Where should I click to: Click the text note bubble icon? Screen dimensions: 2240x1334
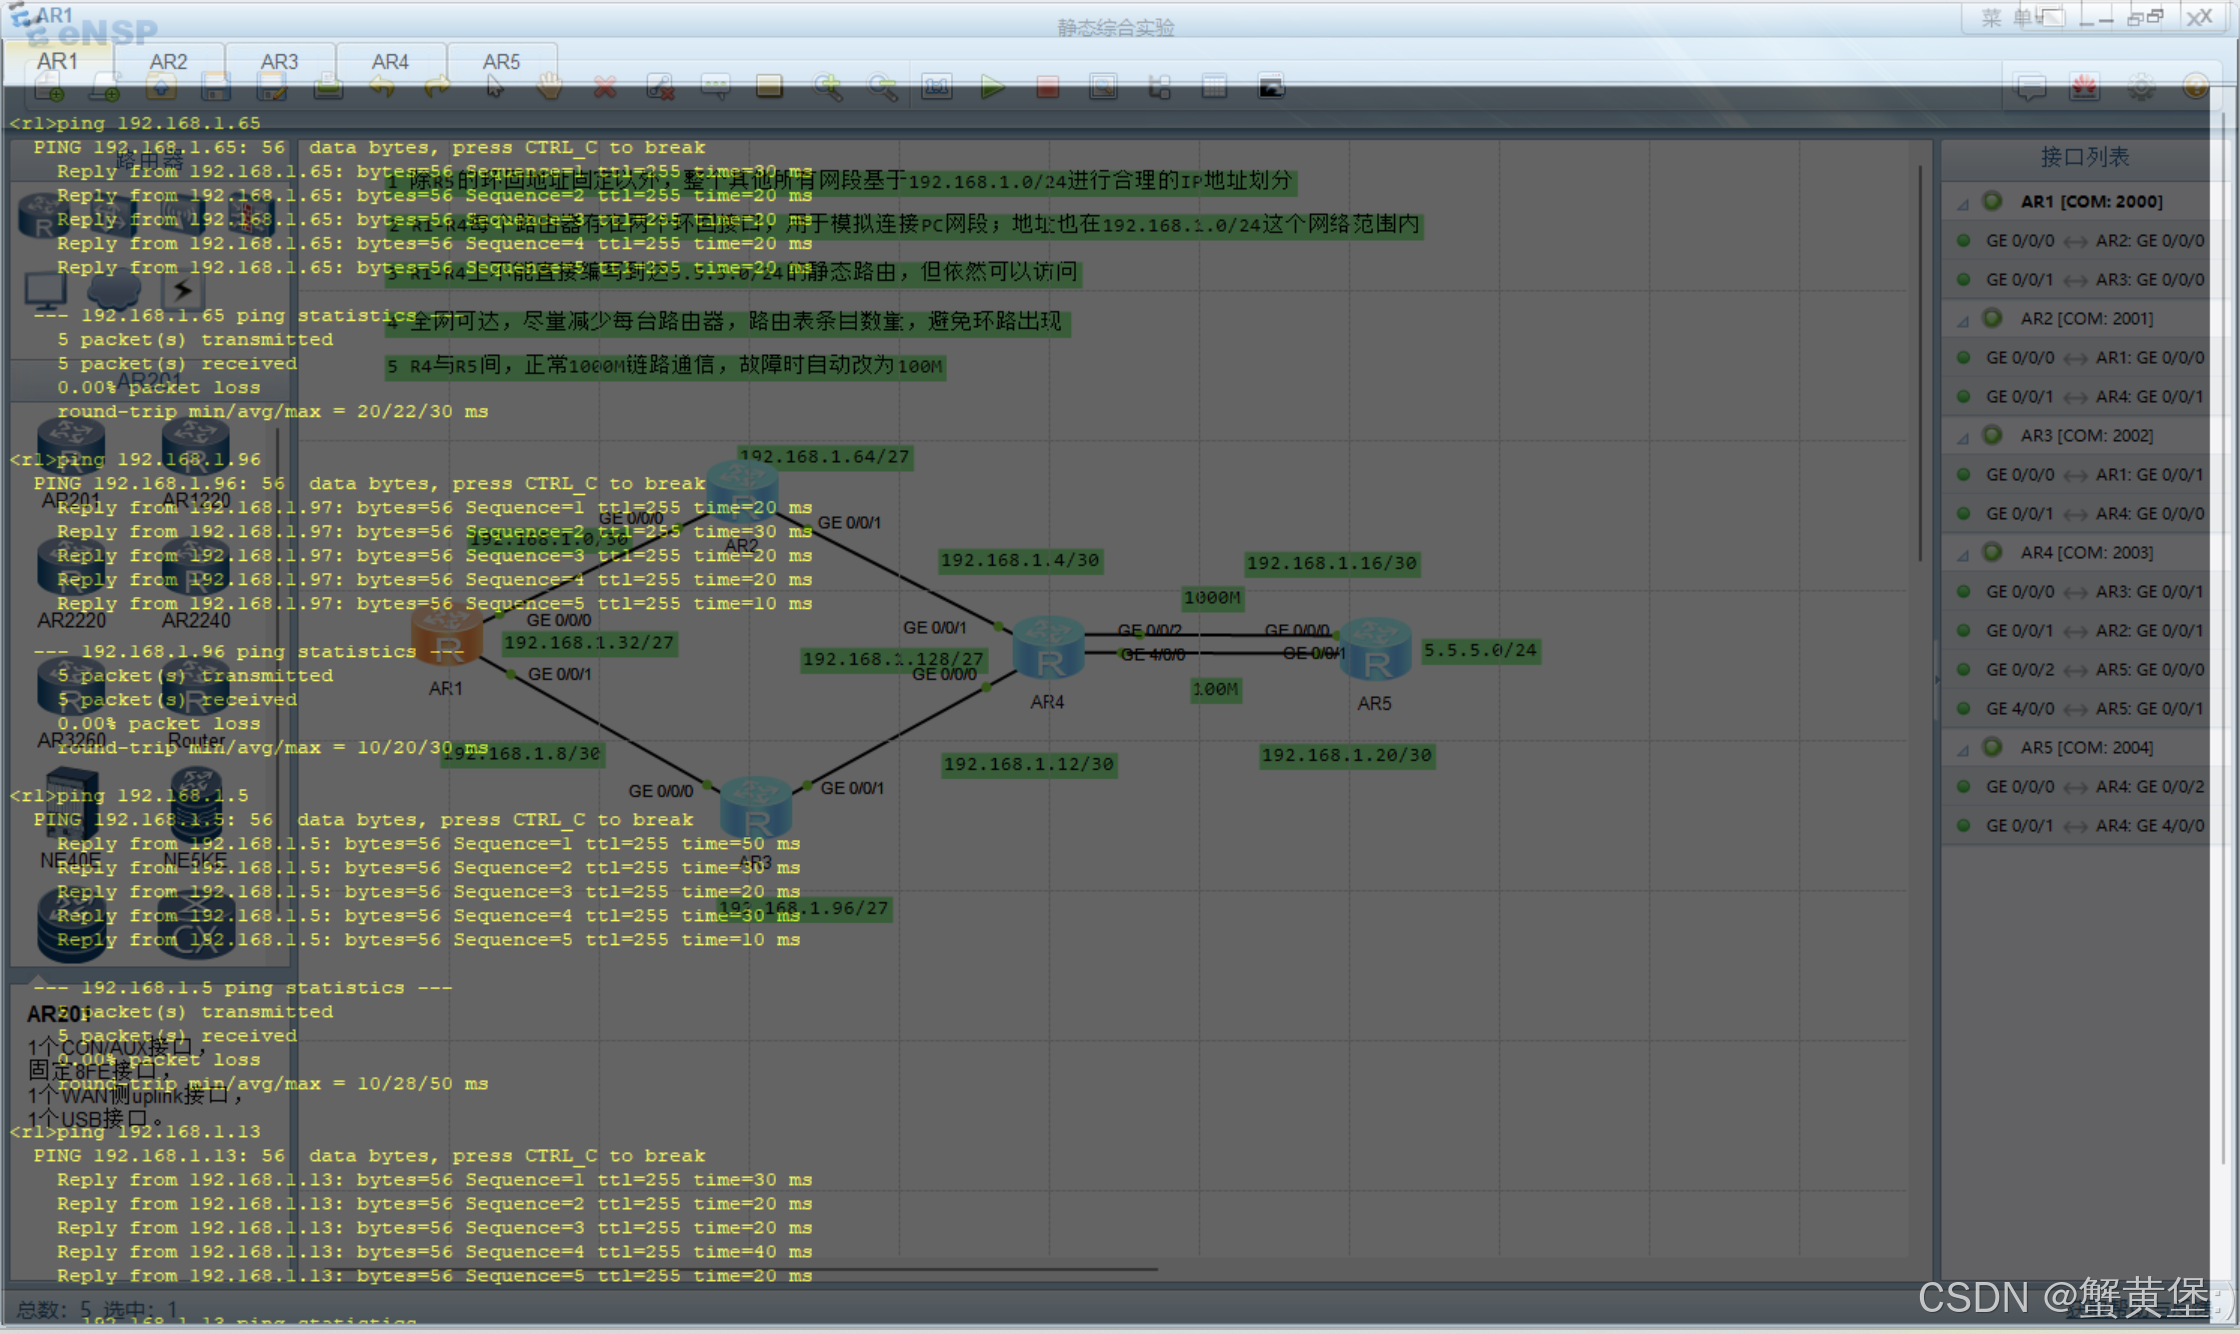[715, 88]
